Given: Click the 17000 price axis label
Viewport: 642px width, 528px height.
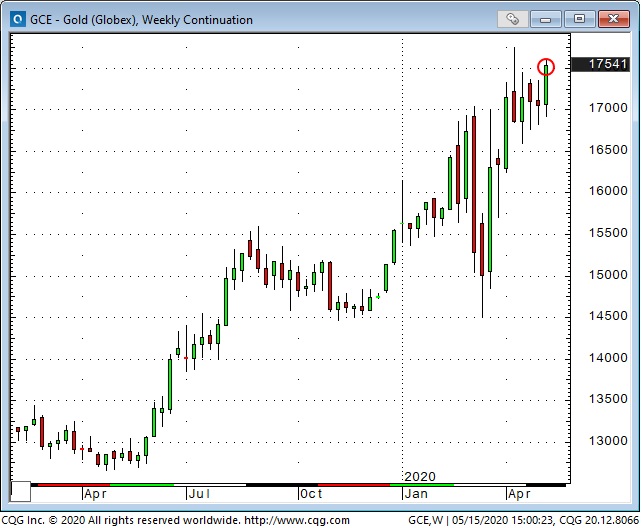Looking at the screenshot, I should click(x=608, y=108).
